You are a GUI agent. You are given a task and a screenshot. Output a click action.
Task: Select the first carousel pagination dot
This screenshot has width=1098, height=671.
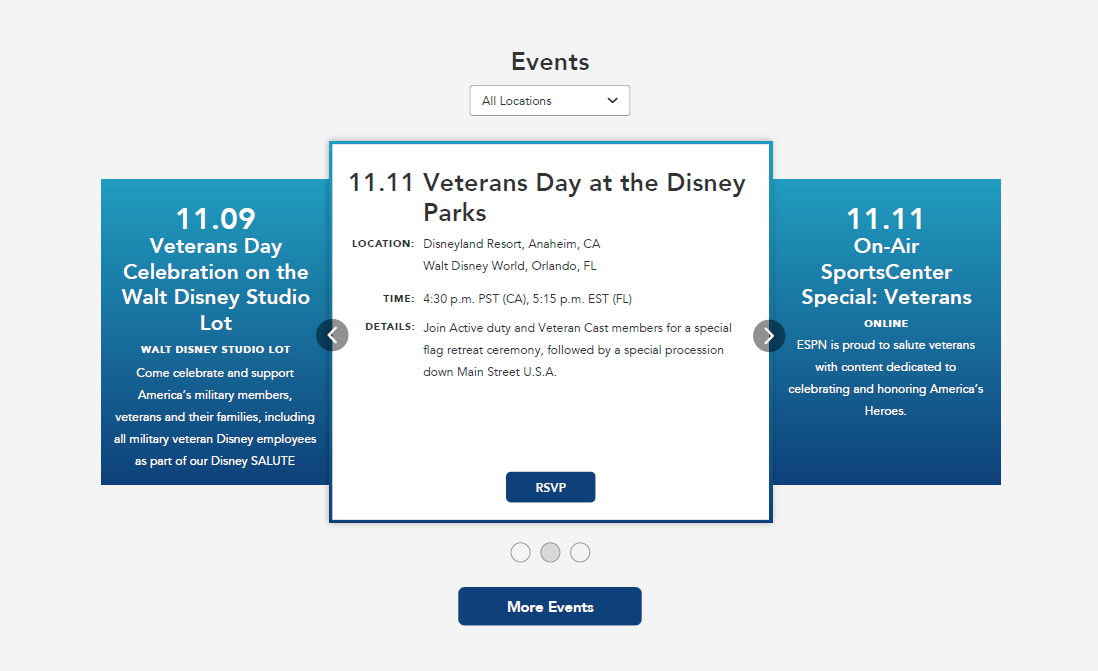point(520,552)
